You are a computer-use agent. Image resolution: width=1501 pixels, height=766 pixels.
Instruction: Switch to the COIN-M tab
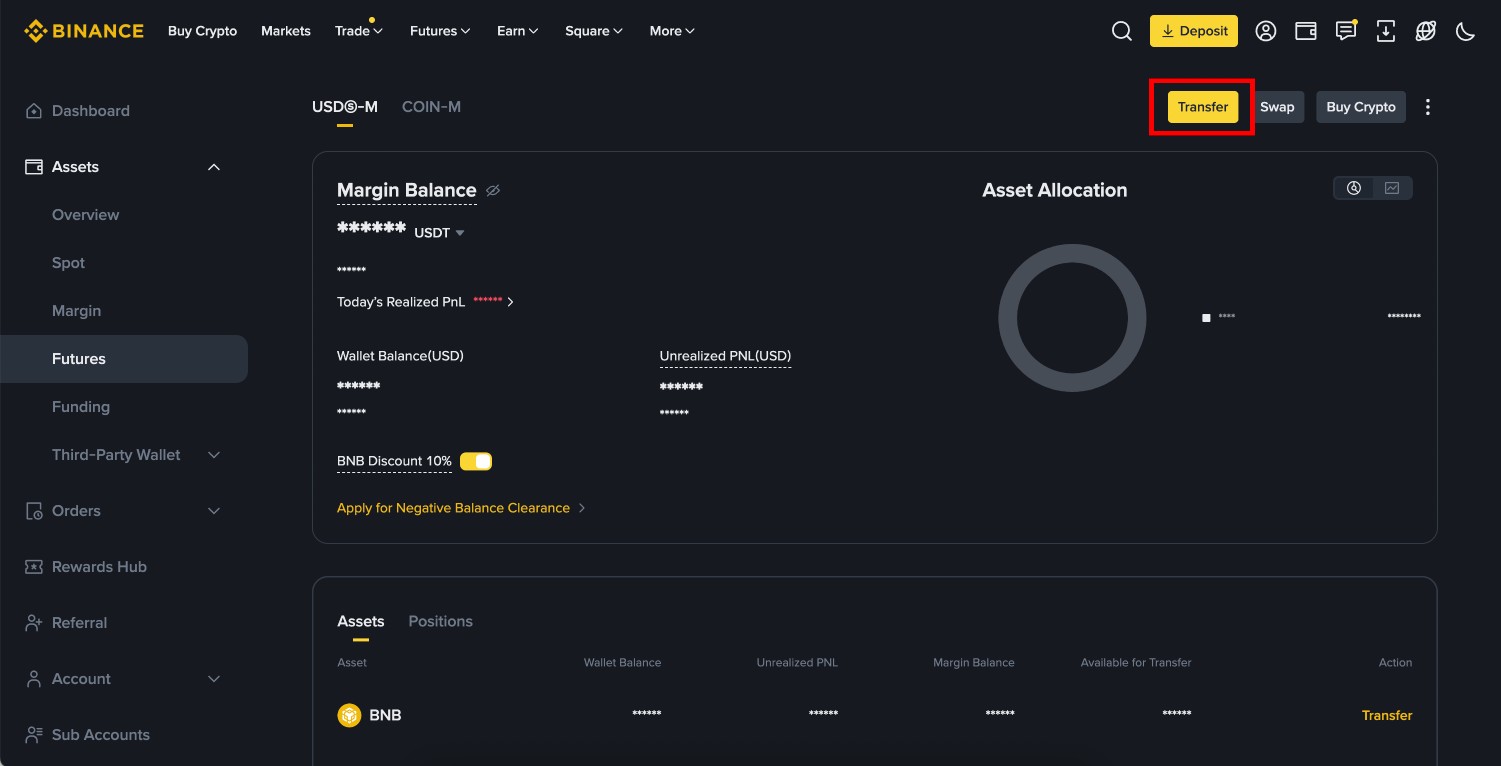tap(431, 107)
